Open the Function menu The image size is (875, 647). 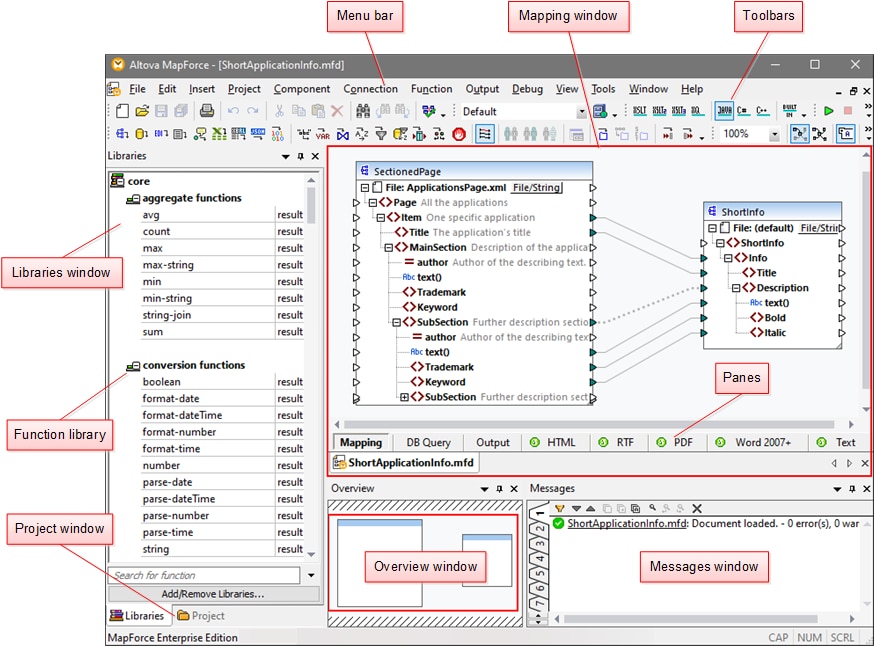[431, 89]
